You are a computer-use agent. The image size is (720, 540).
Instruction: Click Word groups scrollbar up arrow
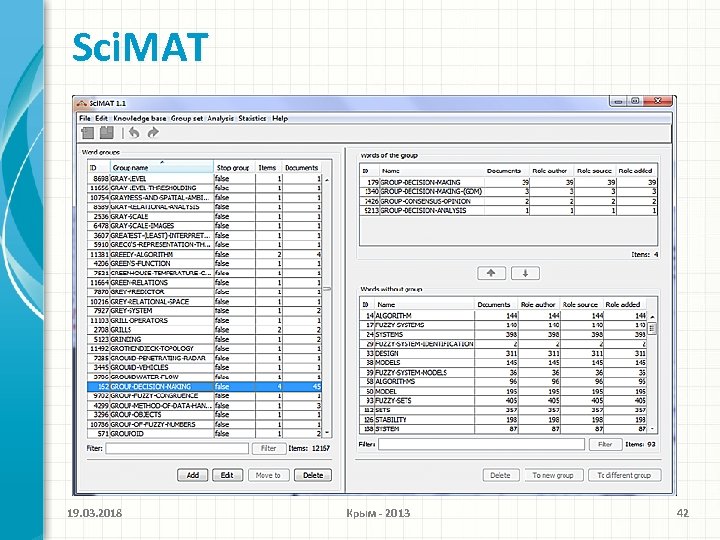click(x=327, y=180)
